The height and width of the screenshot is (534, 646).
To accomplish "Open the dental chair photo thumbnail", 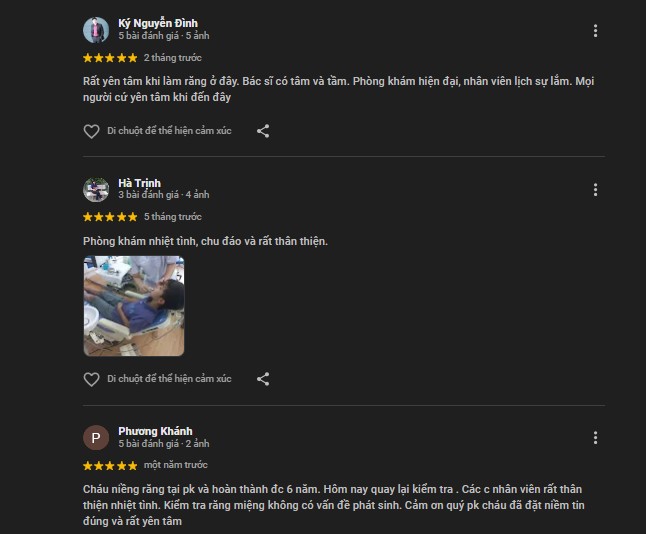I will 134,306.
